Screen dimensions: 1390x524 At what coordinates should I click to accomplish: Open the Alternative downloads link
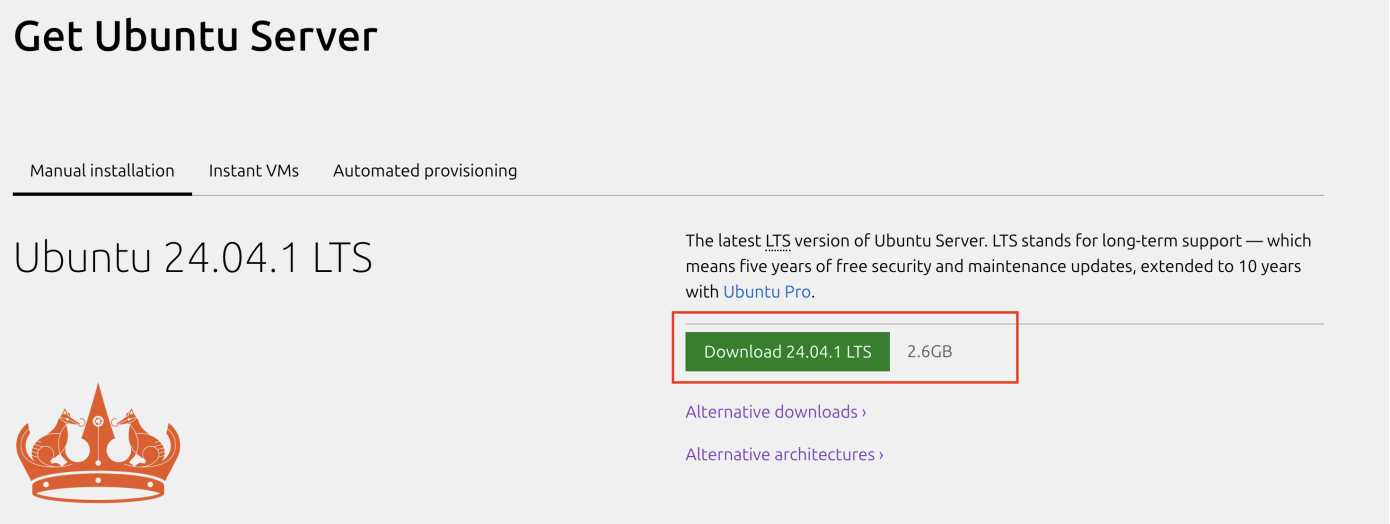click(772, 412)
